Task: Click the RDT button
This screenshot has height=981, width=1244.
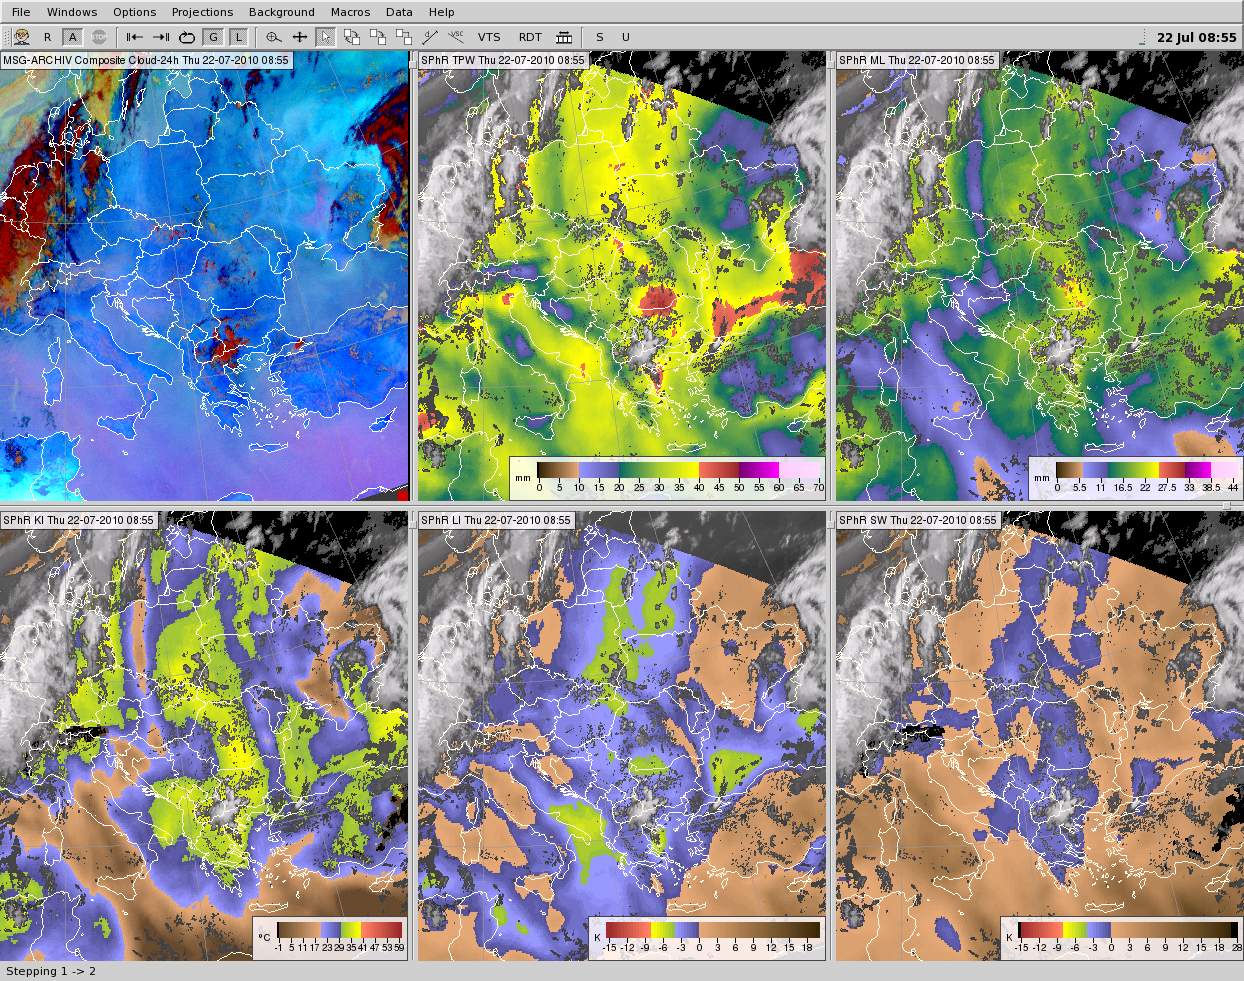Action: coord(530,37)
